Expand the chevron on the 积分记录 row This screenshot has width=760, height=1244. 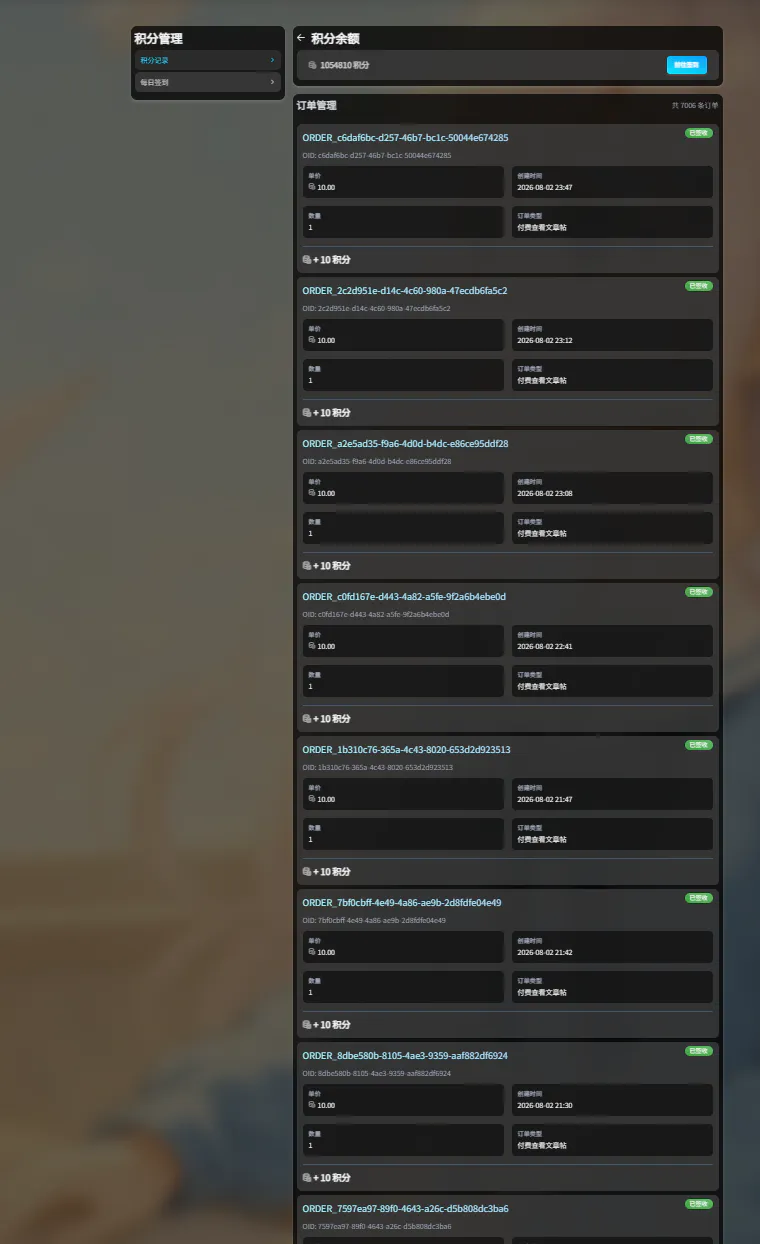272,60
